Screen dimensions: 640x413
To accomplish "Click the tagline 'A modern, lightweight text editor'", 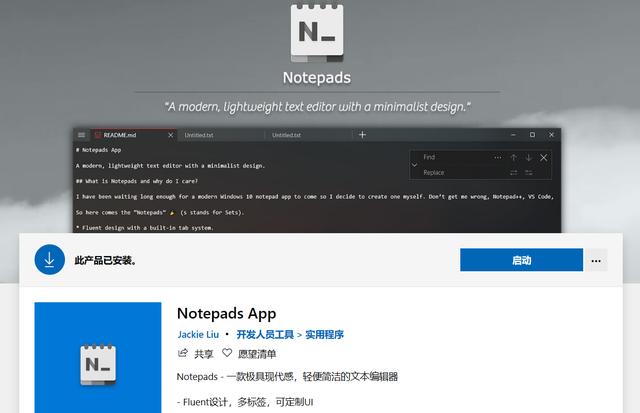I will click(x=317, y=107).
